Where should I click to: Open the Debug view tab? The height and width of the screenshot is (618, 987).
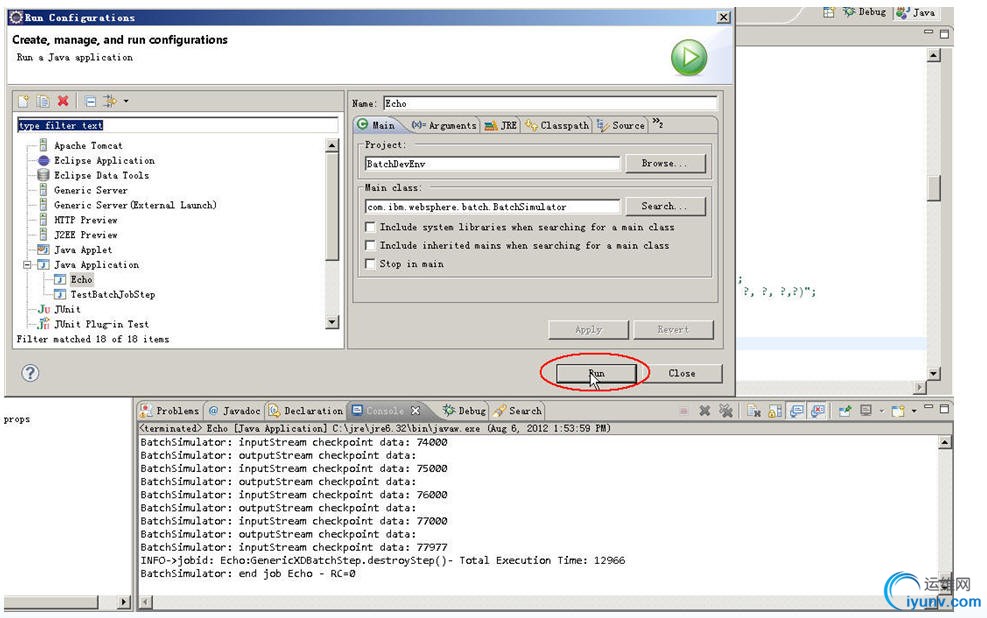point(465,411)
